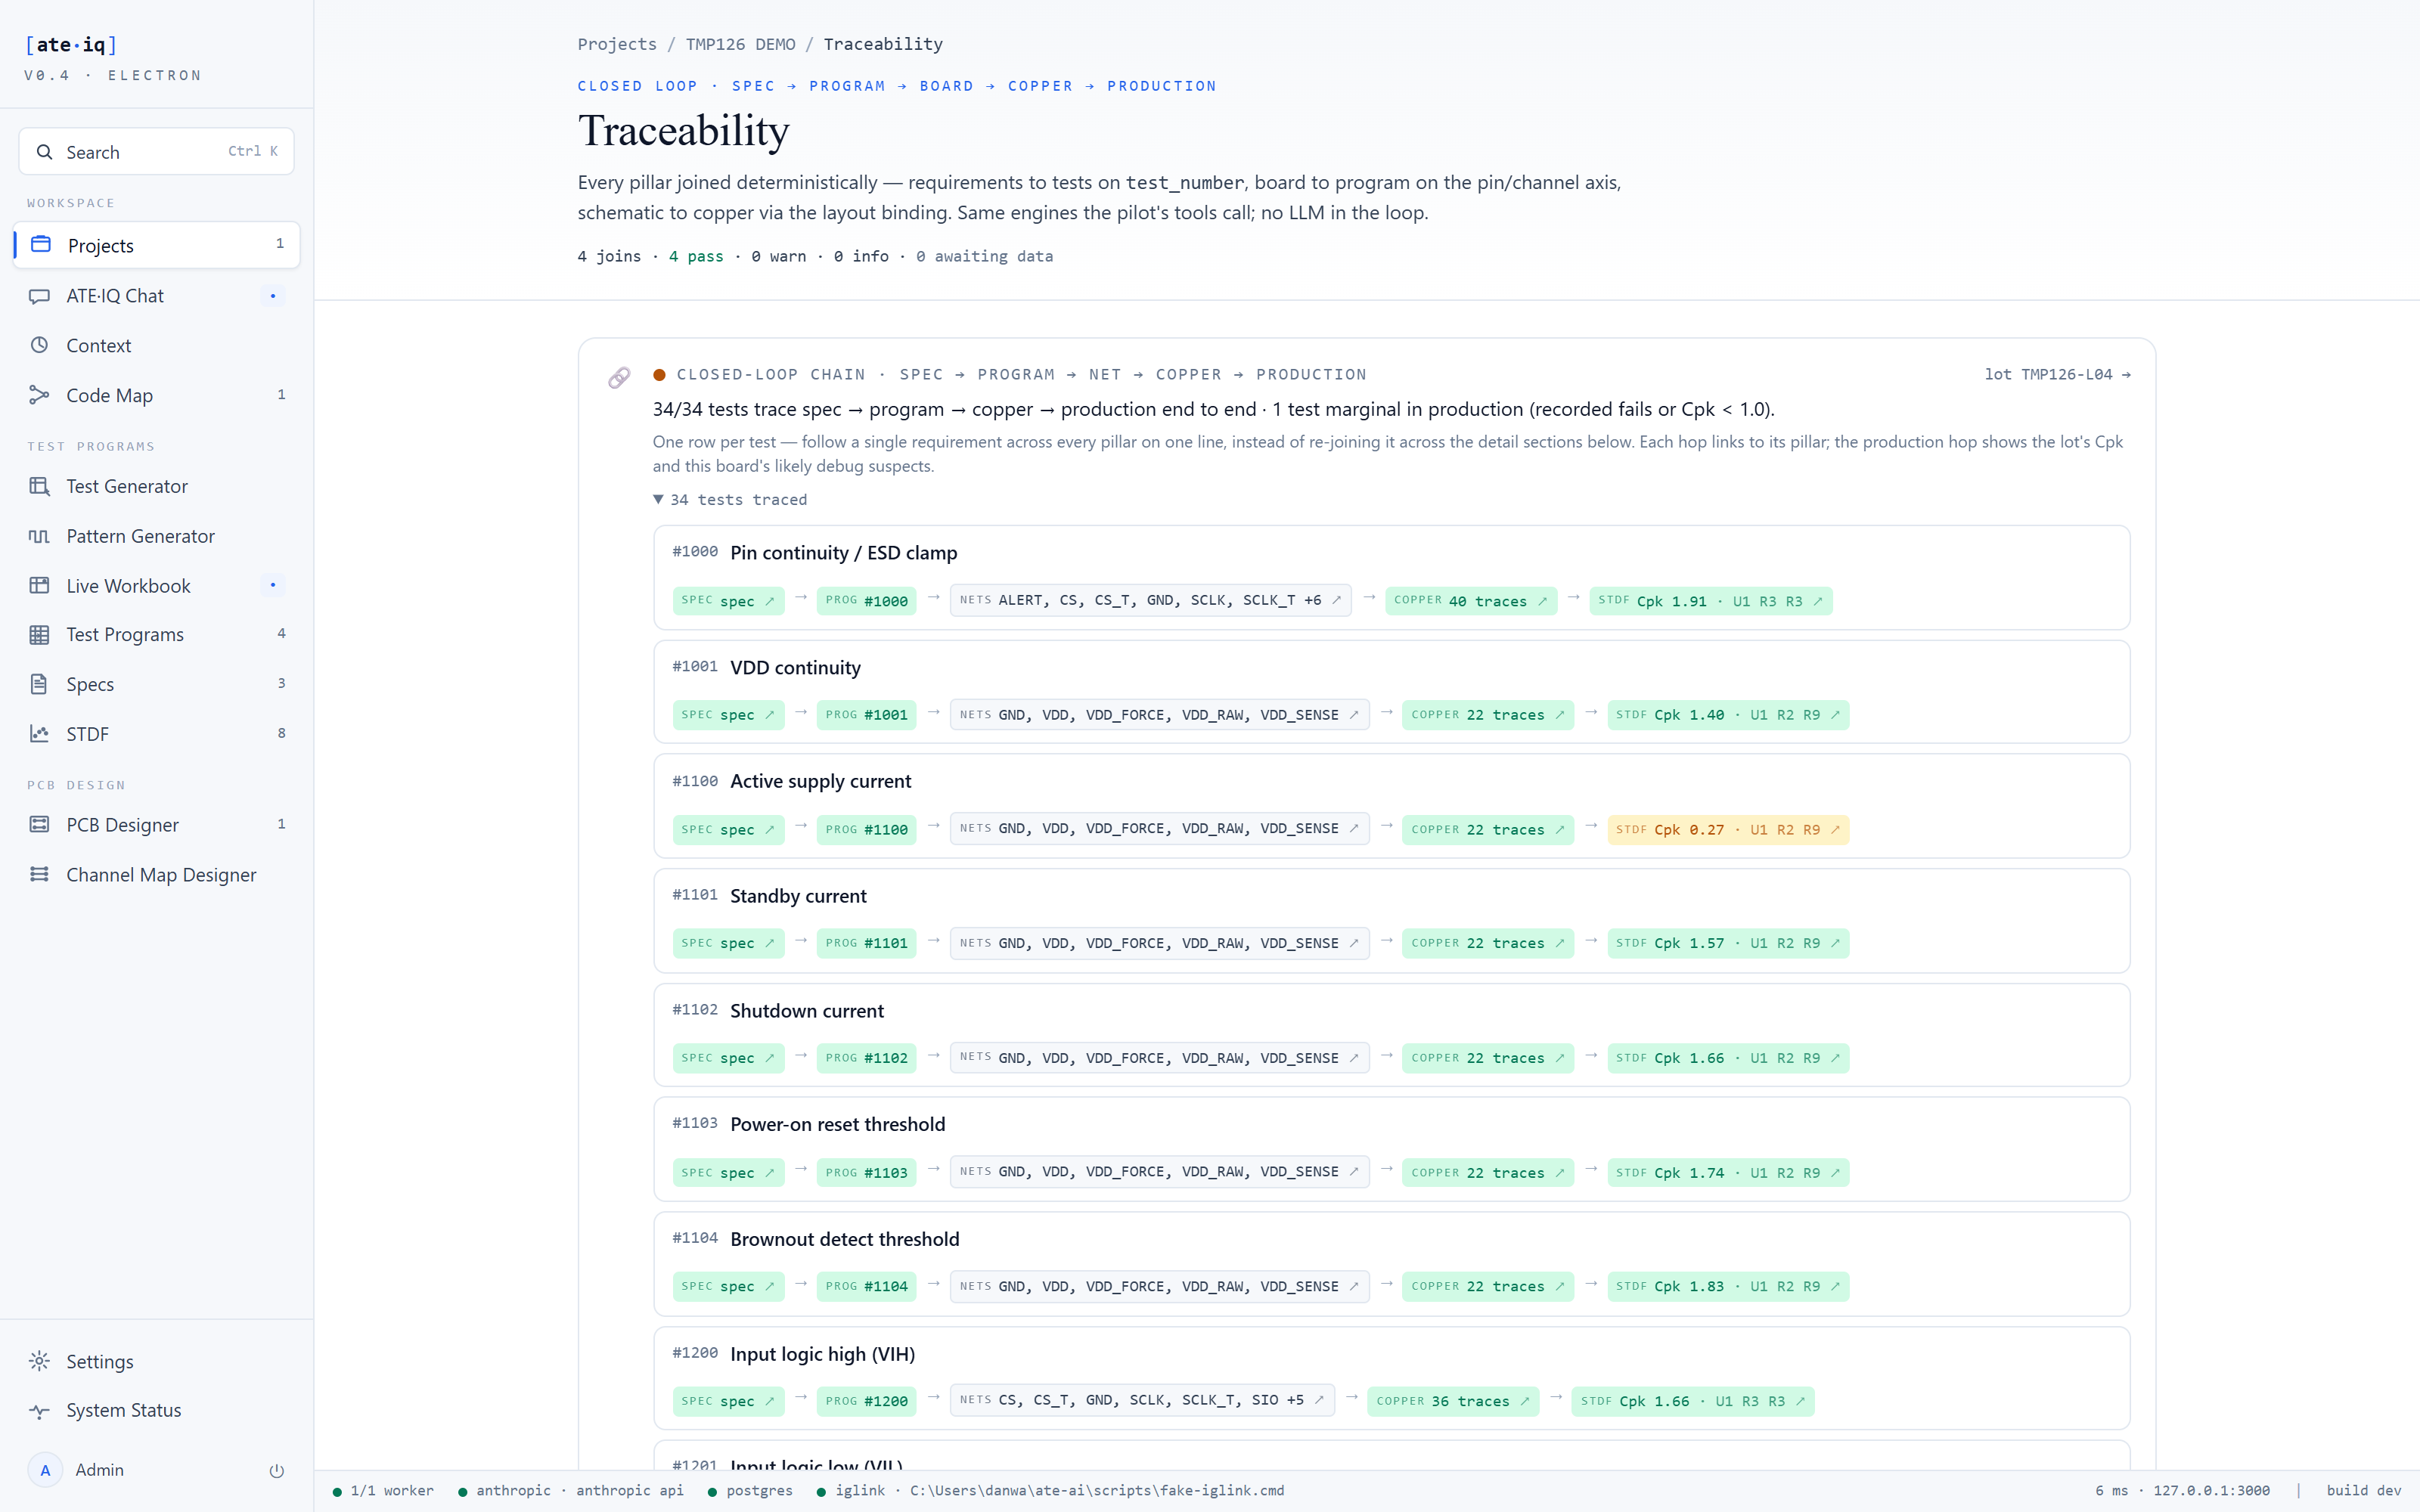Click the Test Programs grid icon
The height and width of the screenshot is (1512, 2420).
click(40, 635)
